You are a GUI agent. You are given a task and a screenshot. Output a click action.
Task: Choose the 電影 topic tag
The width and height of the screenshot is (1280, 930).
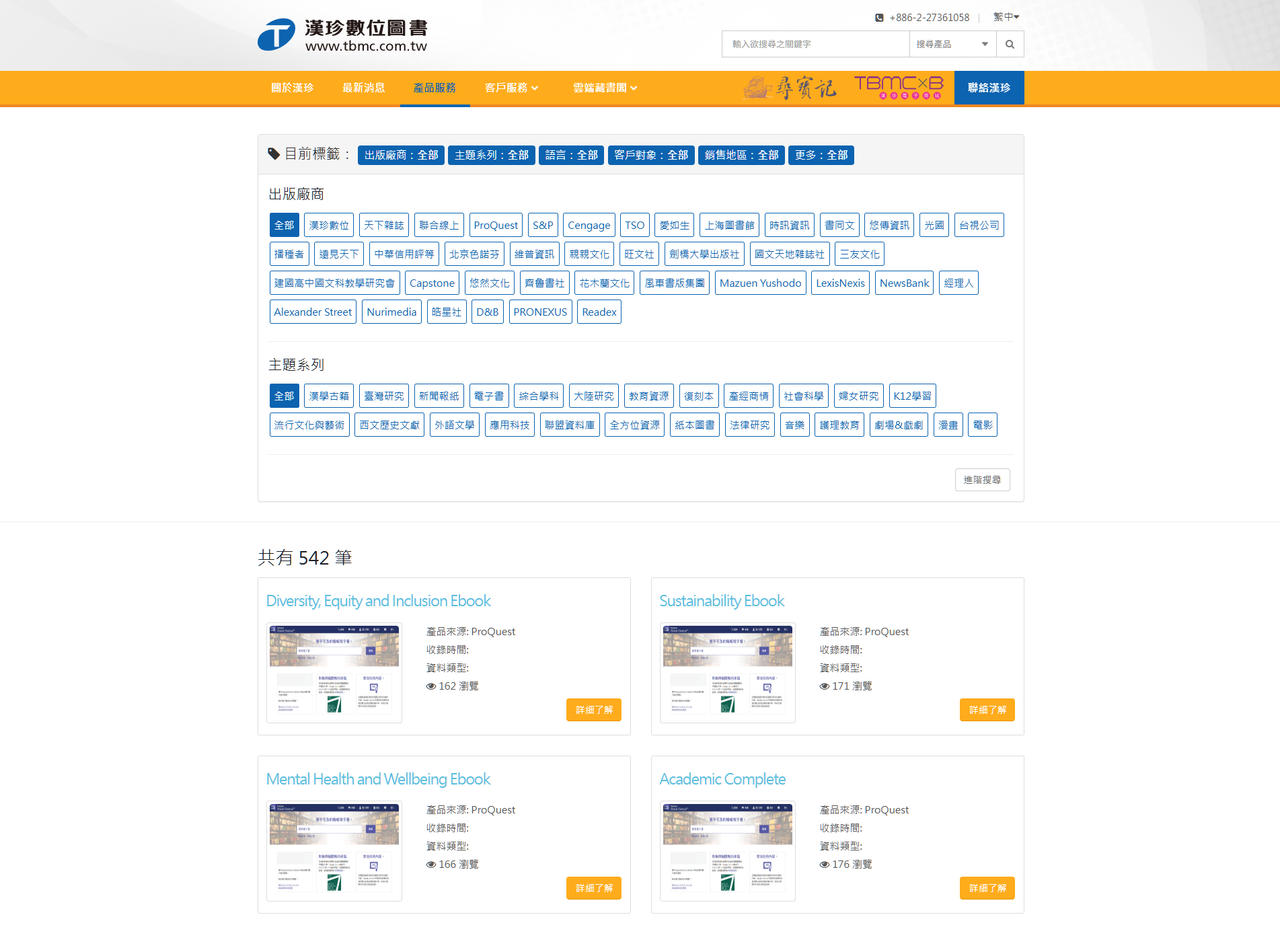point(982,425)
